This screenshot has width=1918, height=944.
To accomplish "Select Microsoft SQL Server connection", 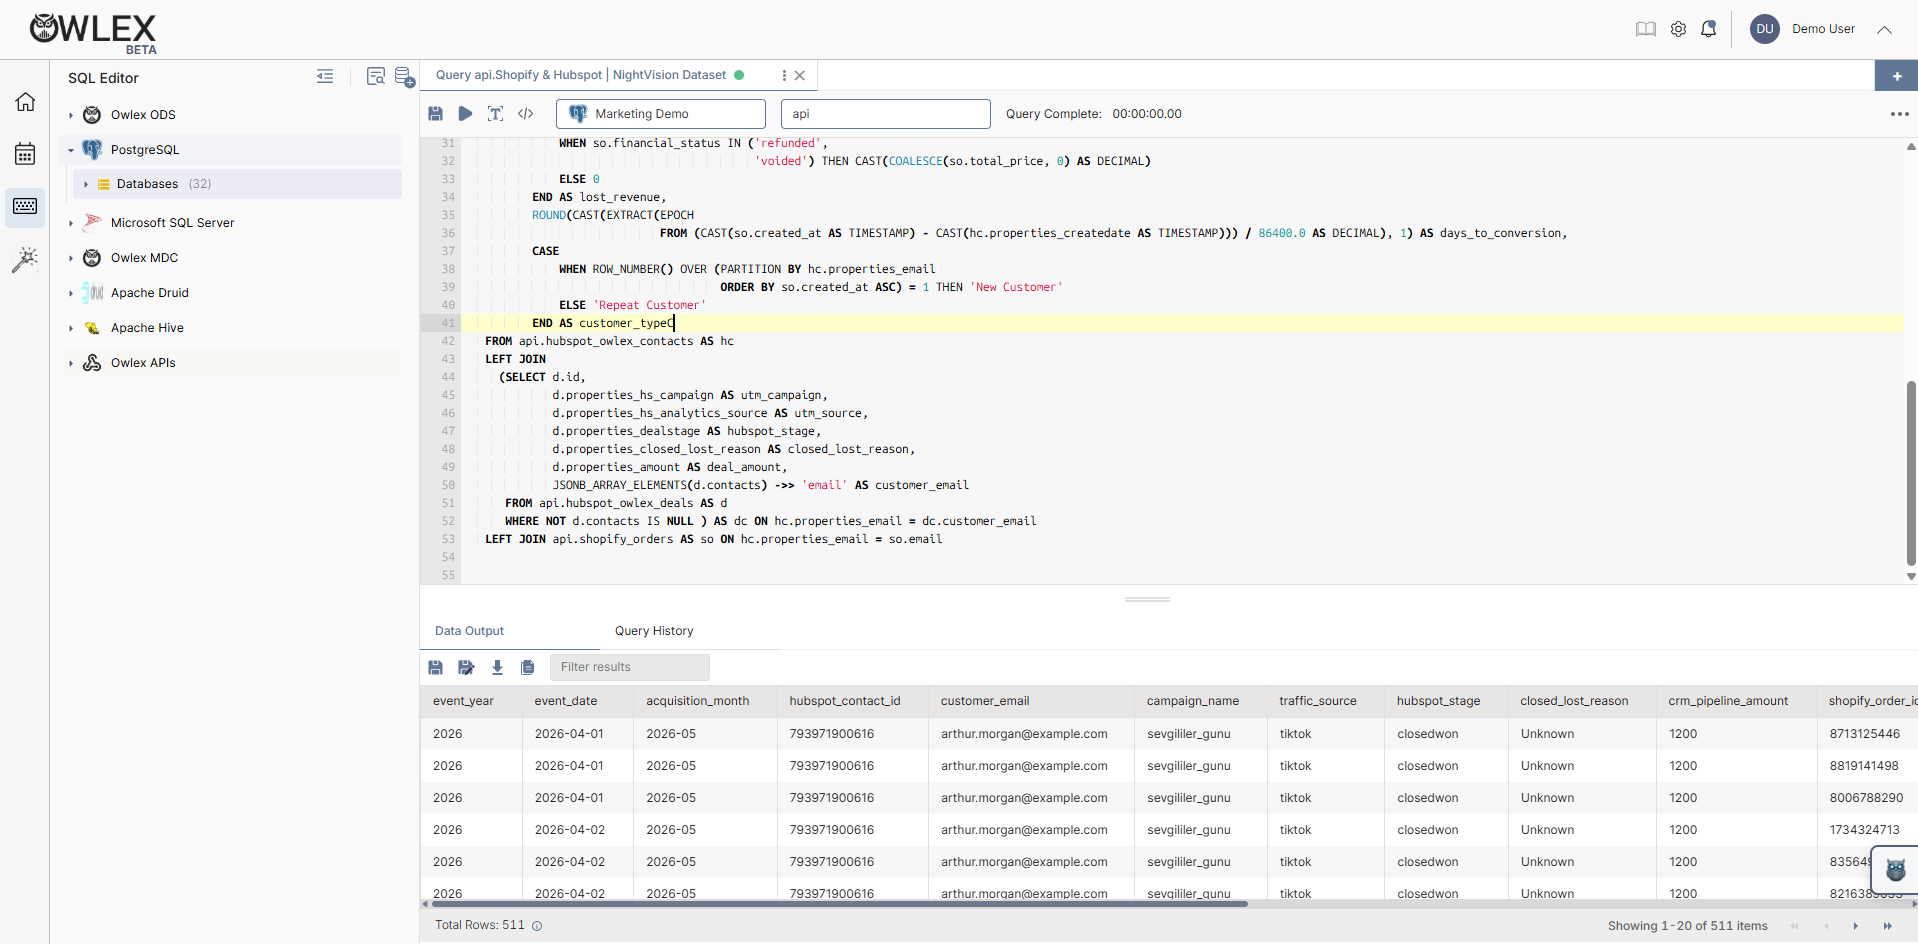I will coord(172,223).
